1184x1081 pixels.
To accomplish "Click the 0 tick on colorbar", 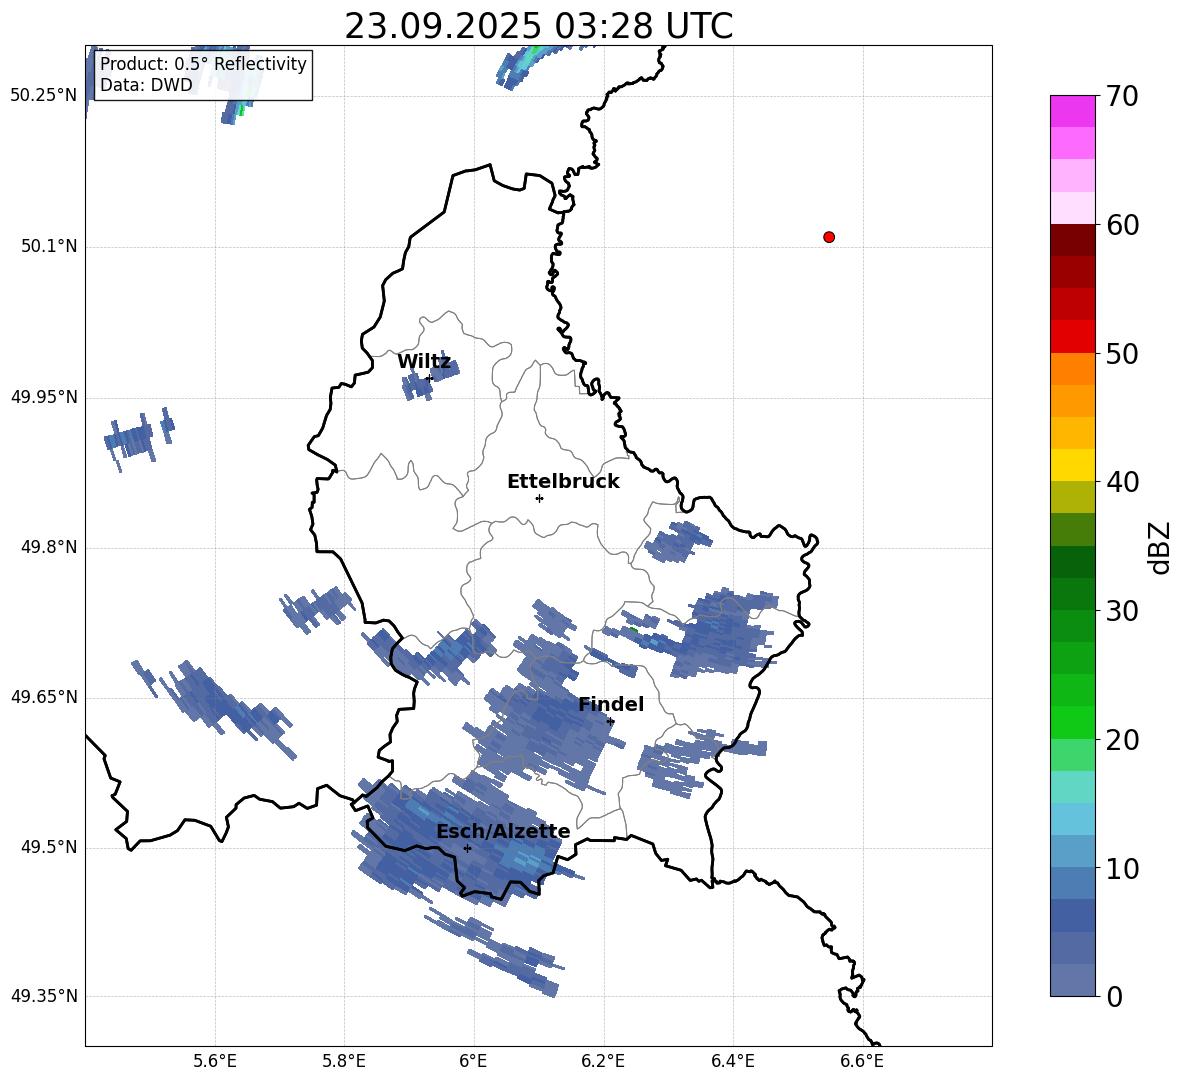I will point(1115,996).
